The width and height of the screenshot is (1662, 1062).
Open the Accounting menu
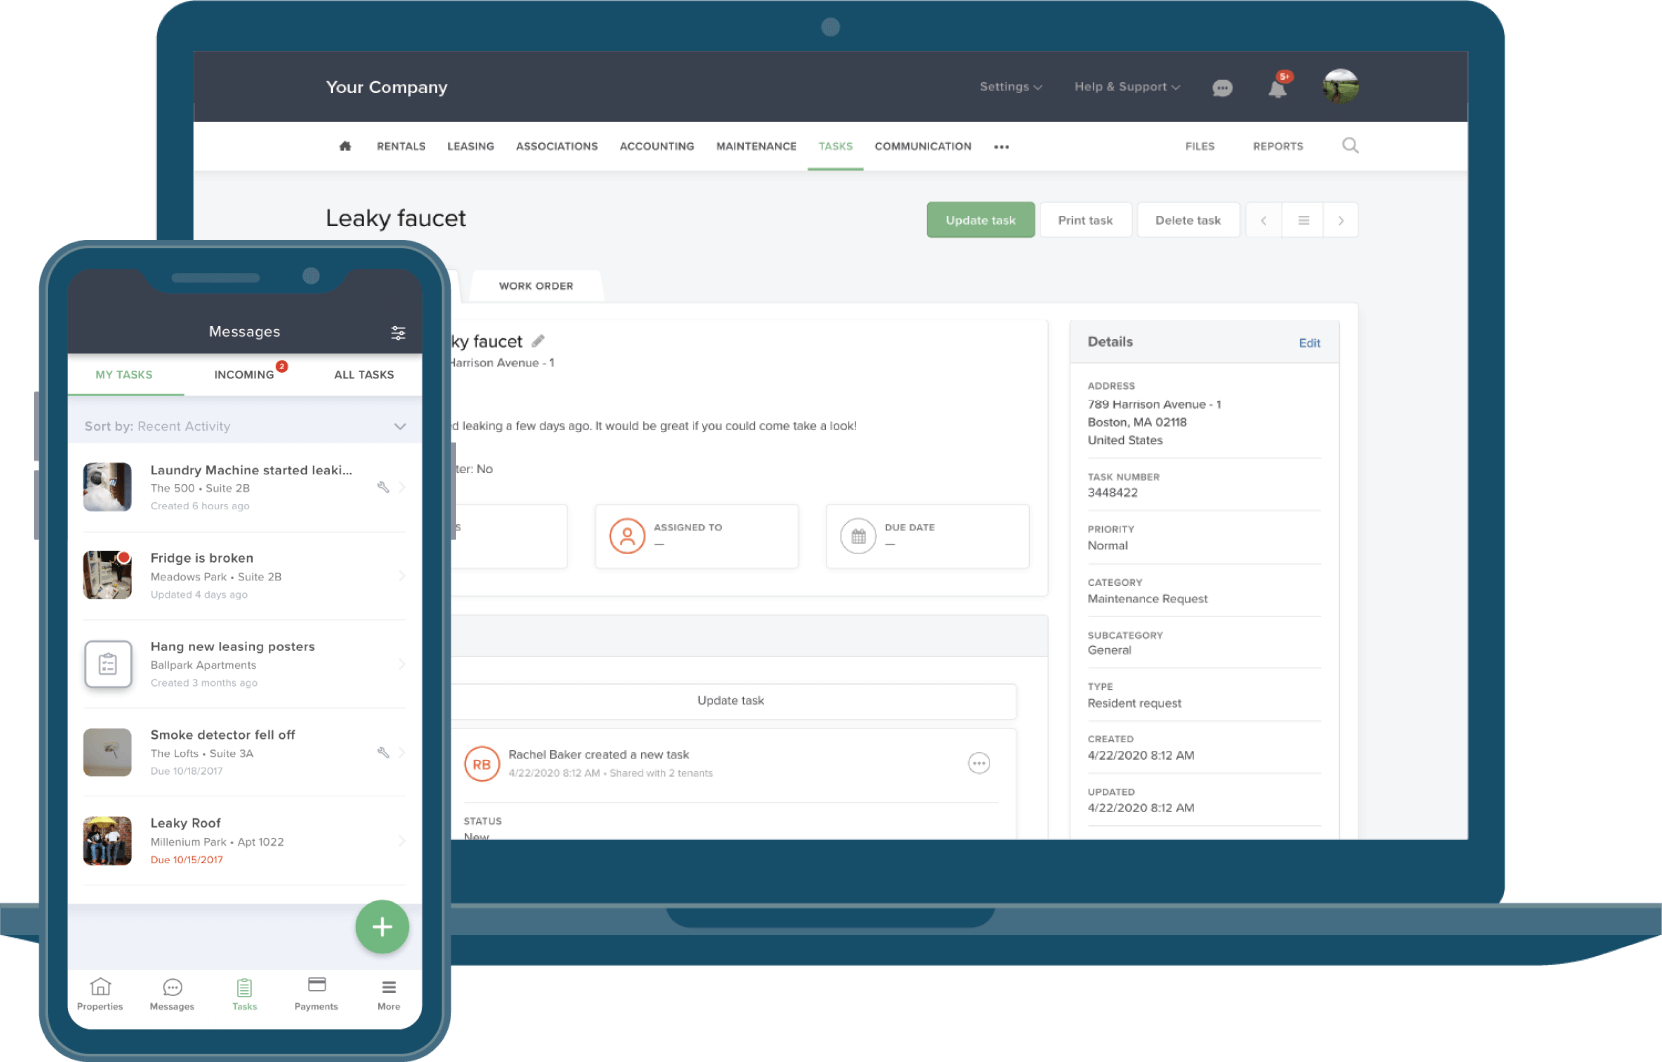point(657,146)
